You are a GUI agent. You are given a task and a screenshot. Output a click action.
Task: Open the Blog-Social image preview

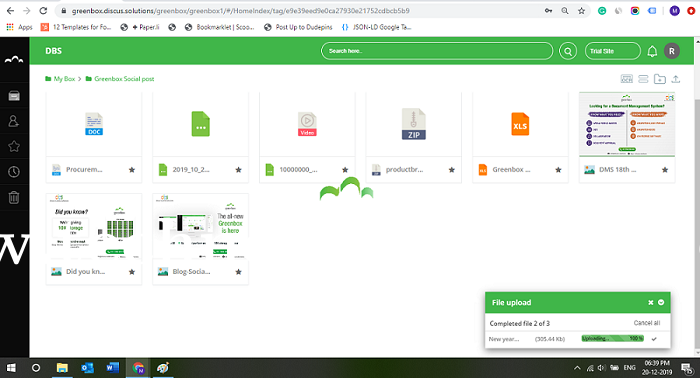(x=200, y=226)
